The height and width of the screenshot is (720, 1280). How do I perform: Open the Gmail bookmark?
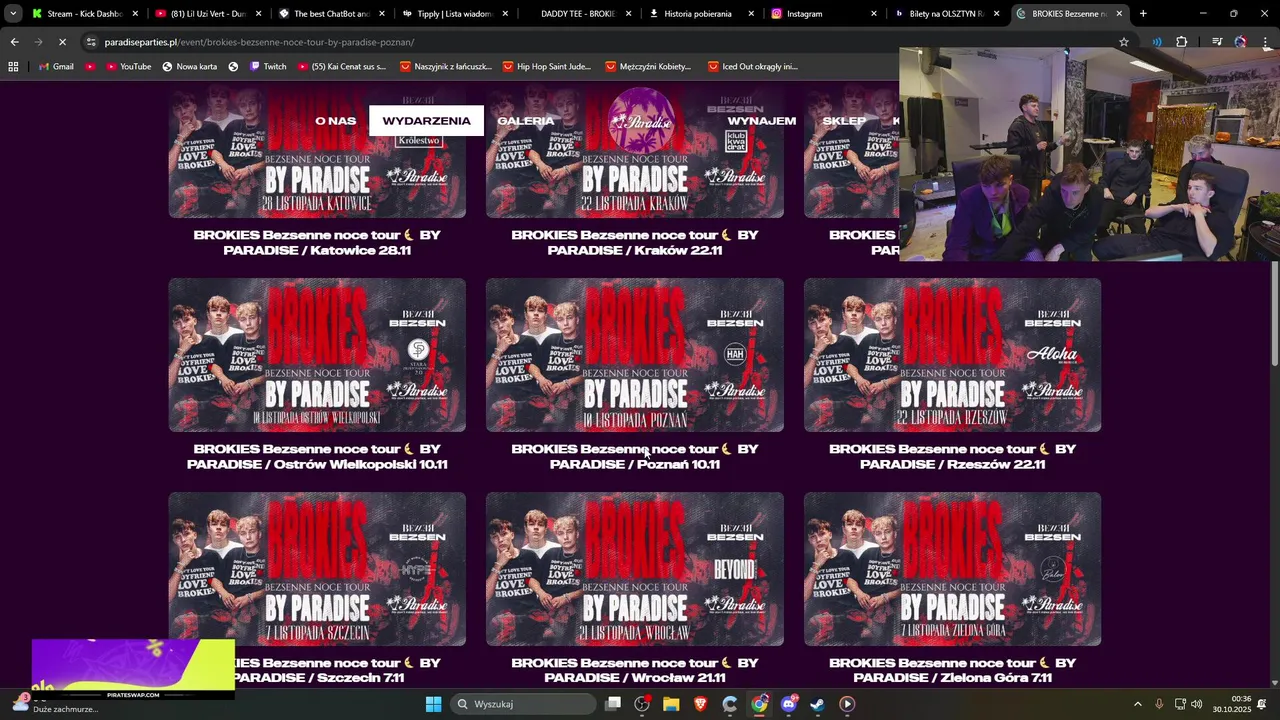[55, 66]
